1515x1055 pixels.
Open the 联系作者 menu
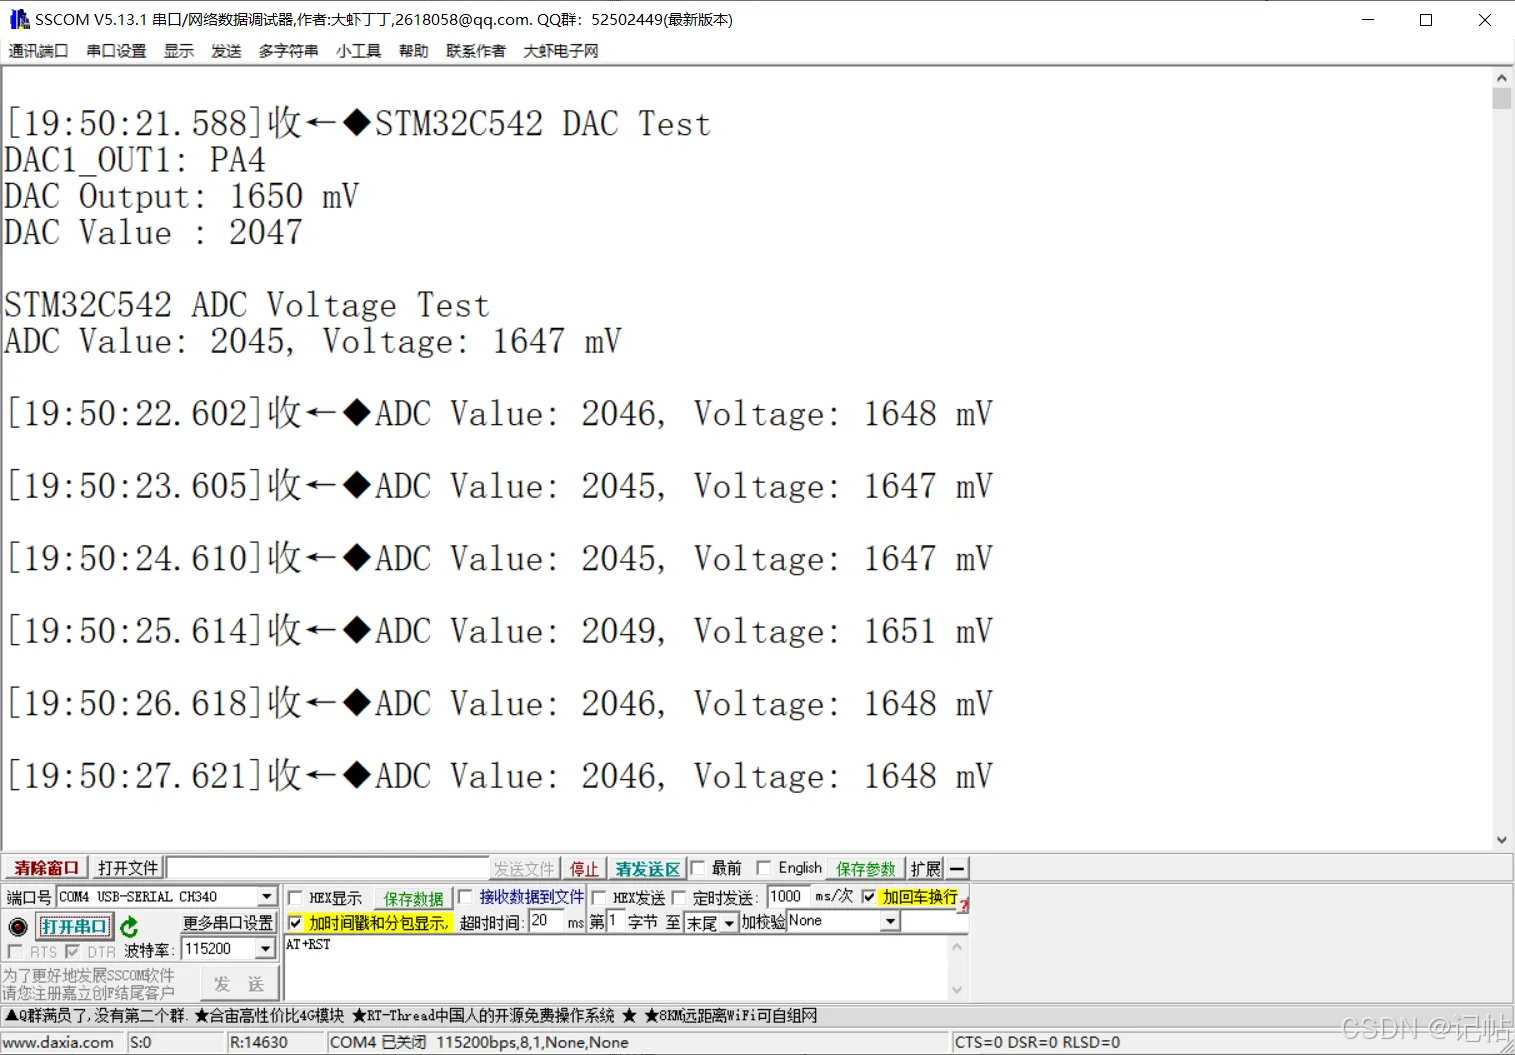click(x=476, y=51)
